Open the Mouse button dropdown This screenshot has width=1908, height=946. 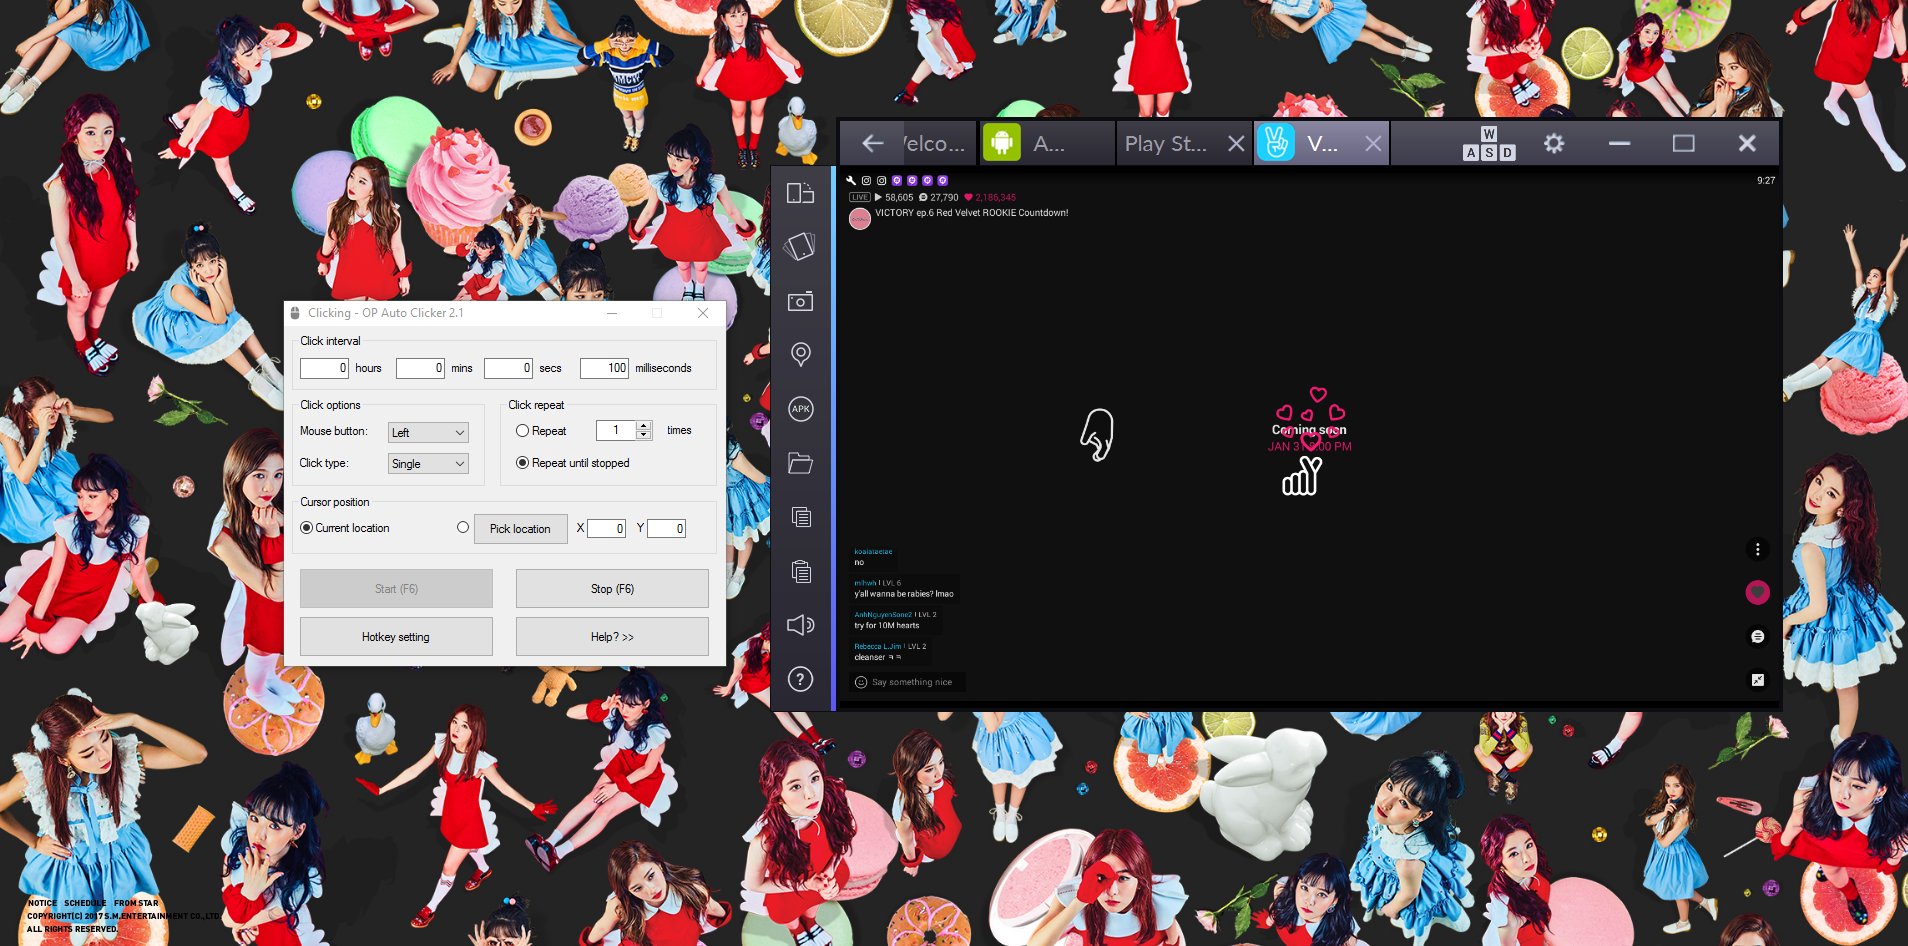point(428,432)
